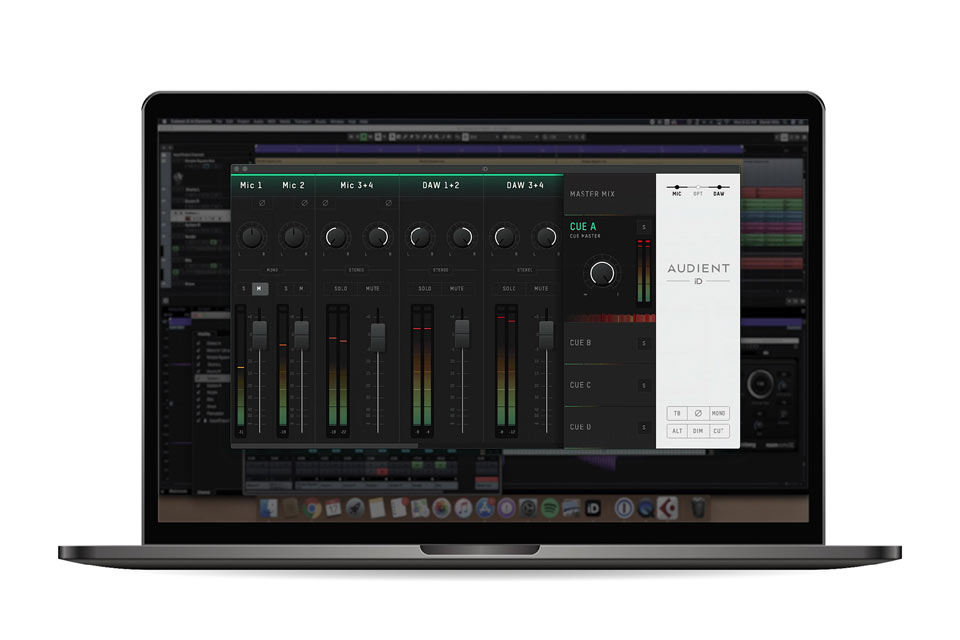Click the Mic 1 pan knob
The image size is (960, 640).
[x=253, y=237]
